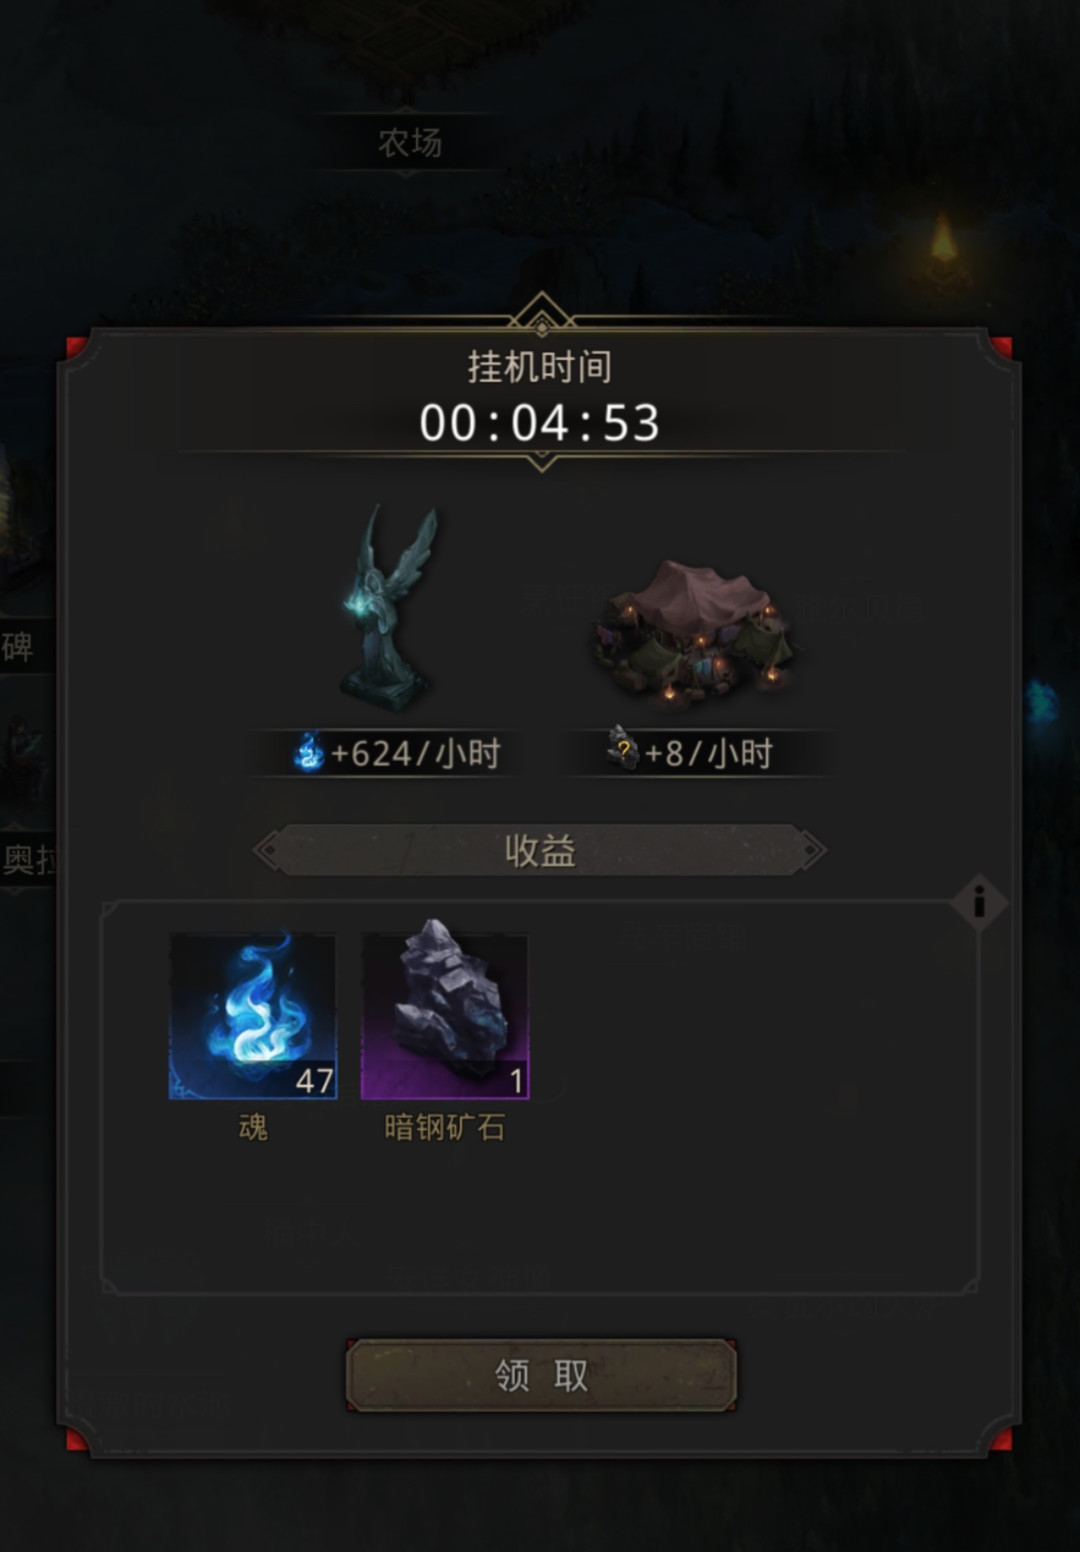Tap the 农场 farm label on map
This screenshot has width=1080, height=1552.
tap(410, 142)
